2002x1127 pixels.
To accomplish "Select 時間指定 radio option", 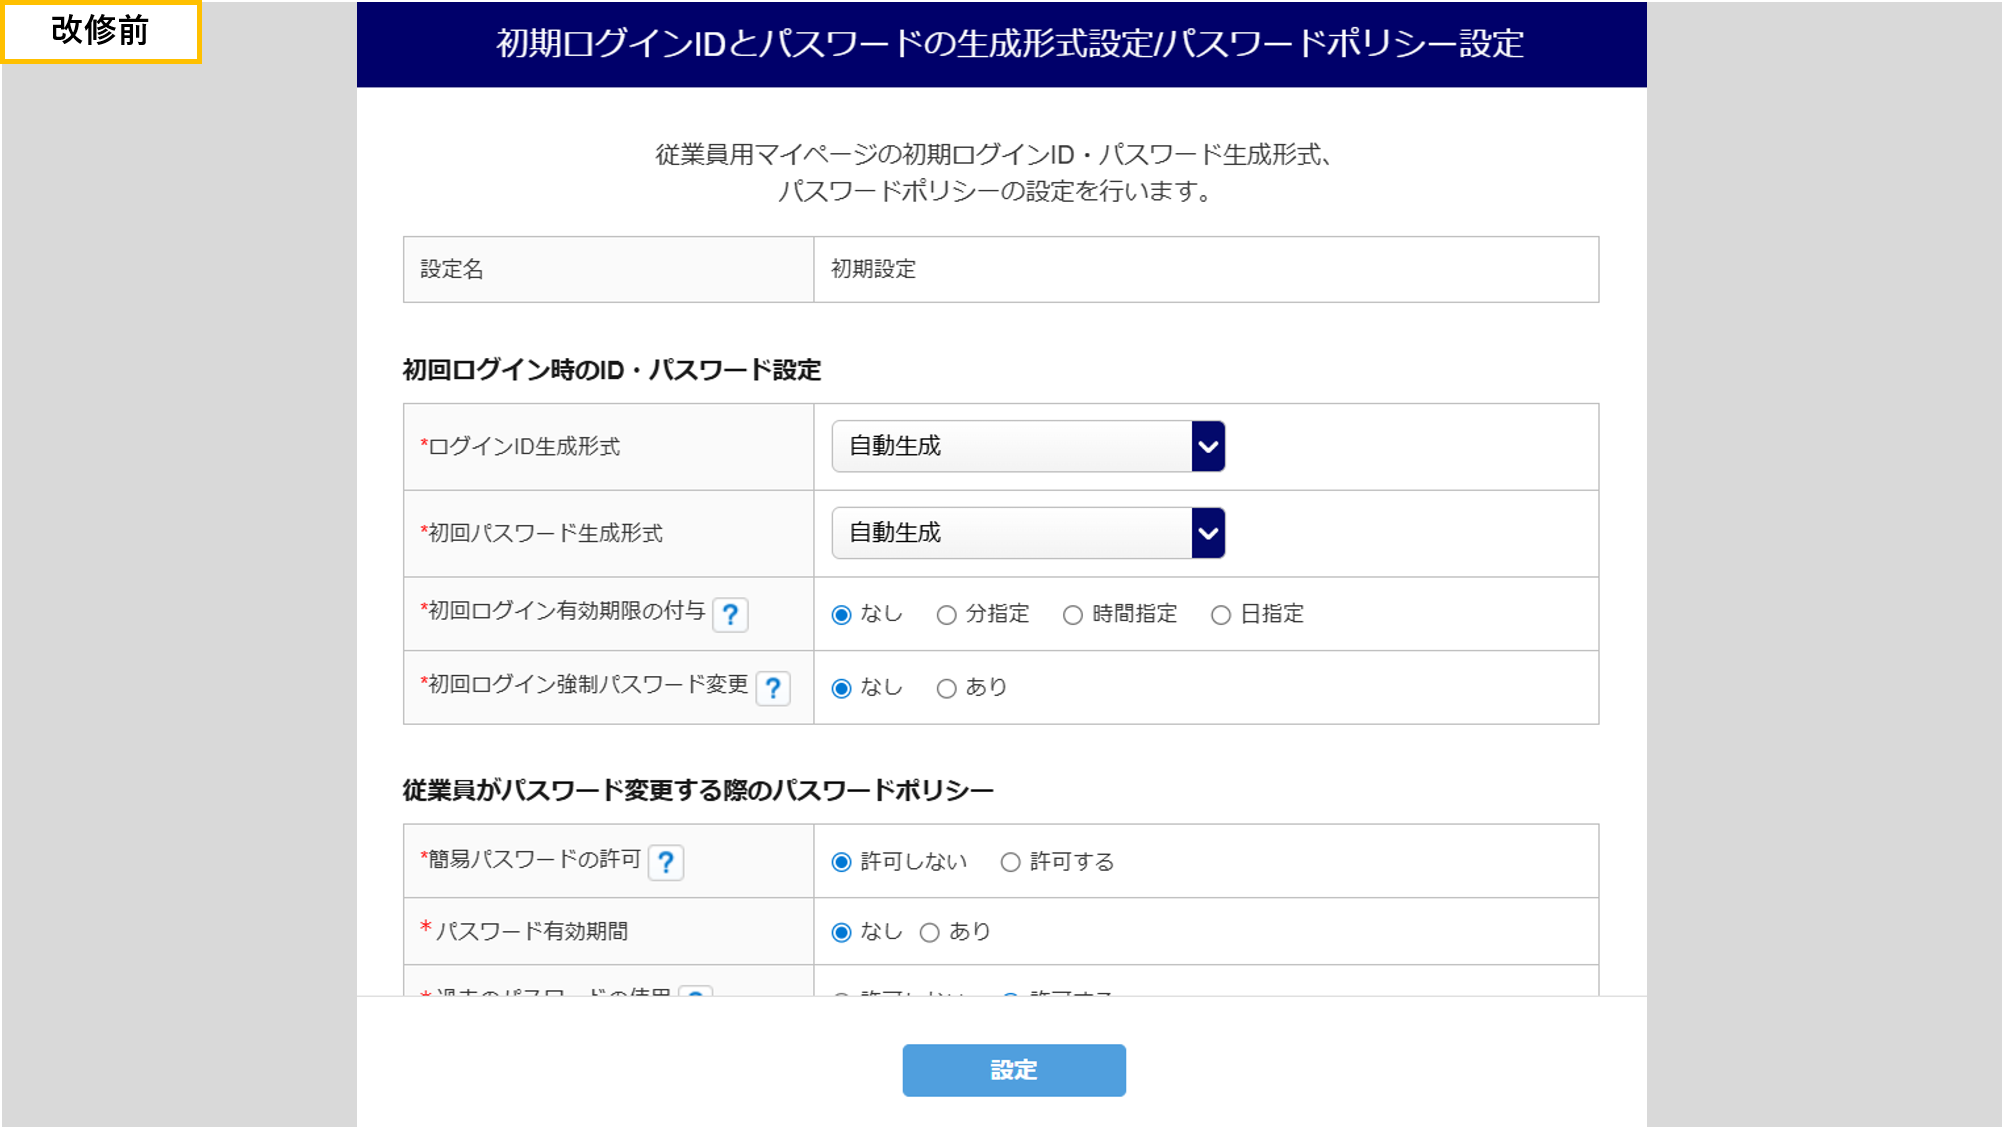I will coord(1072,615).
